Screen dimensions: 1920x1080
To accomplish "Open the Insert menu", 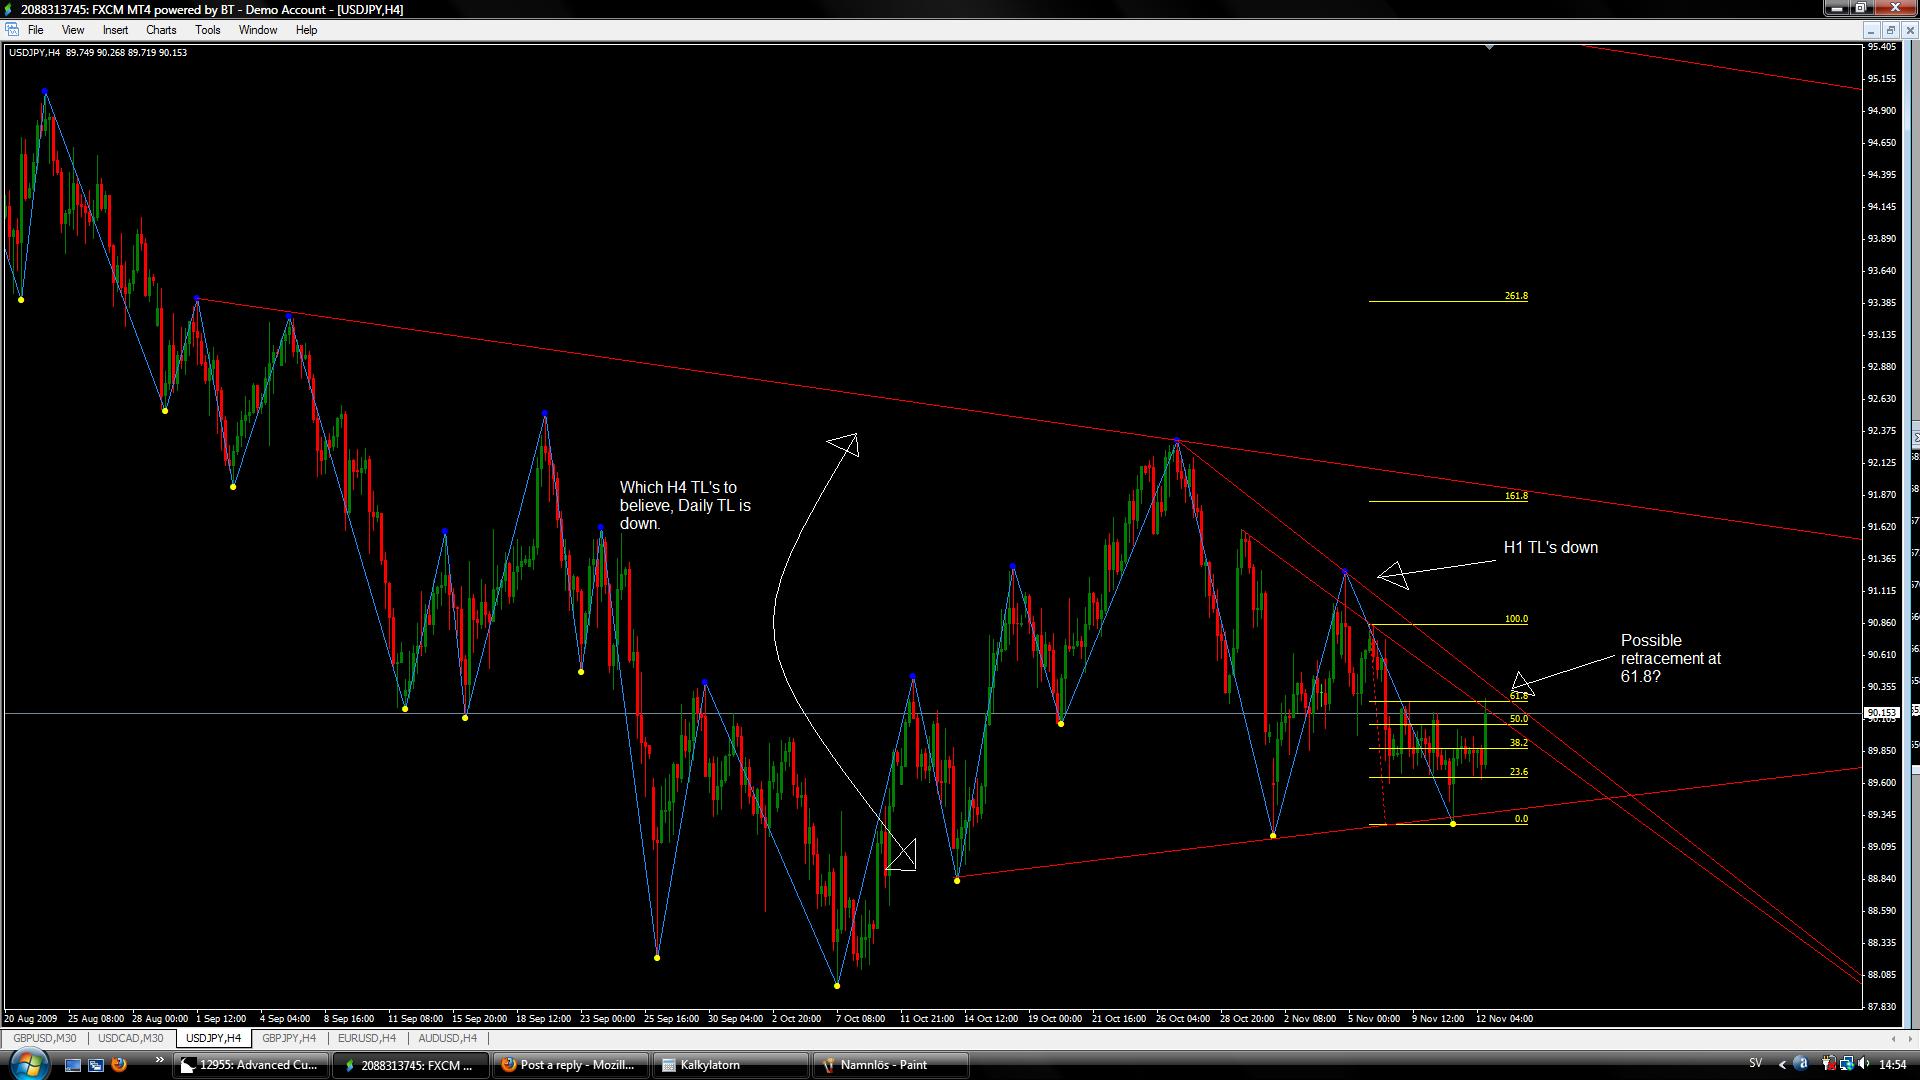I will 115,30.
